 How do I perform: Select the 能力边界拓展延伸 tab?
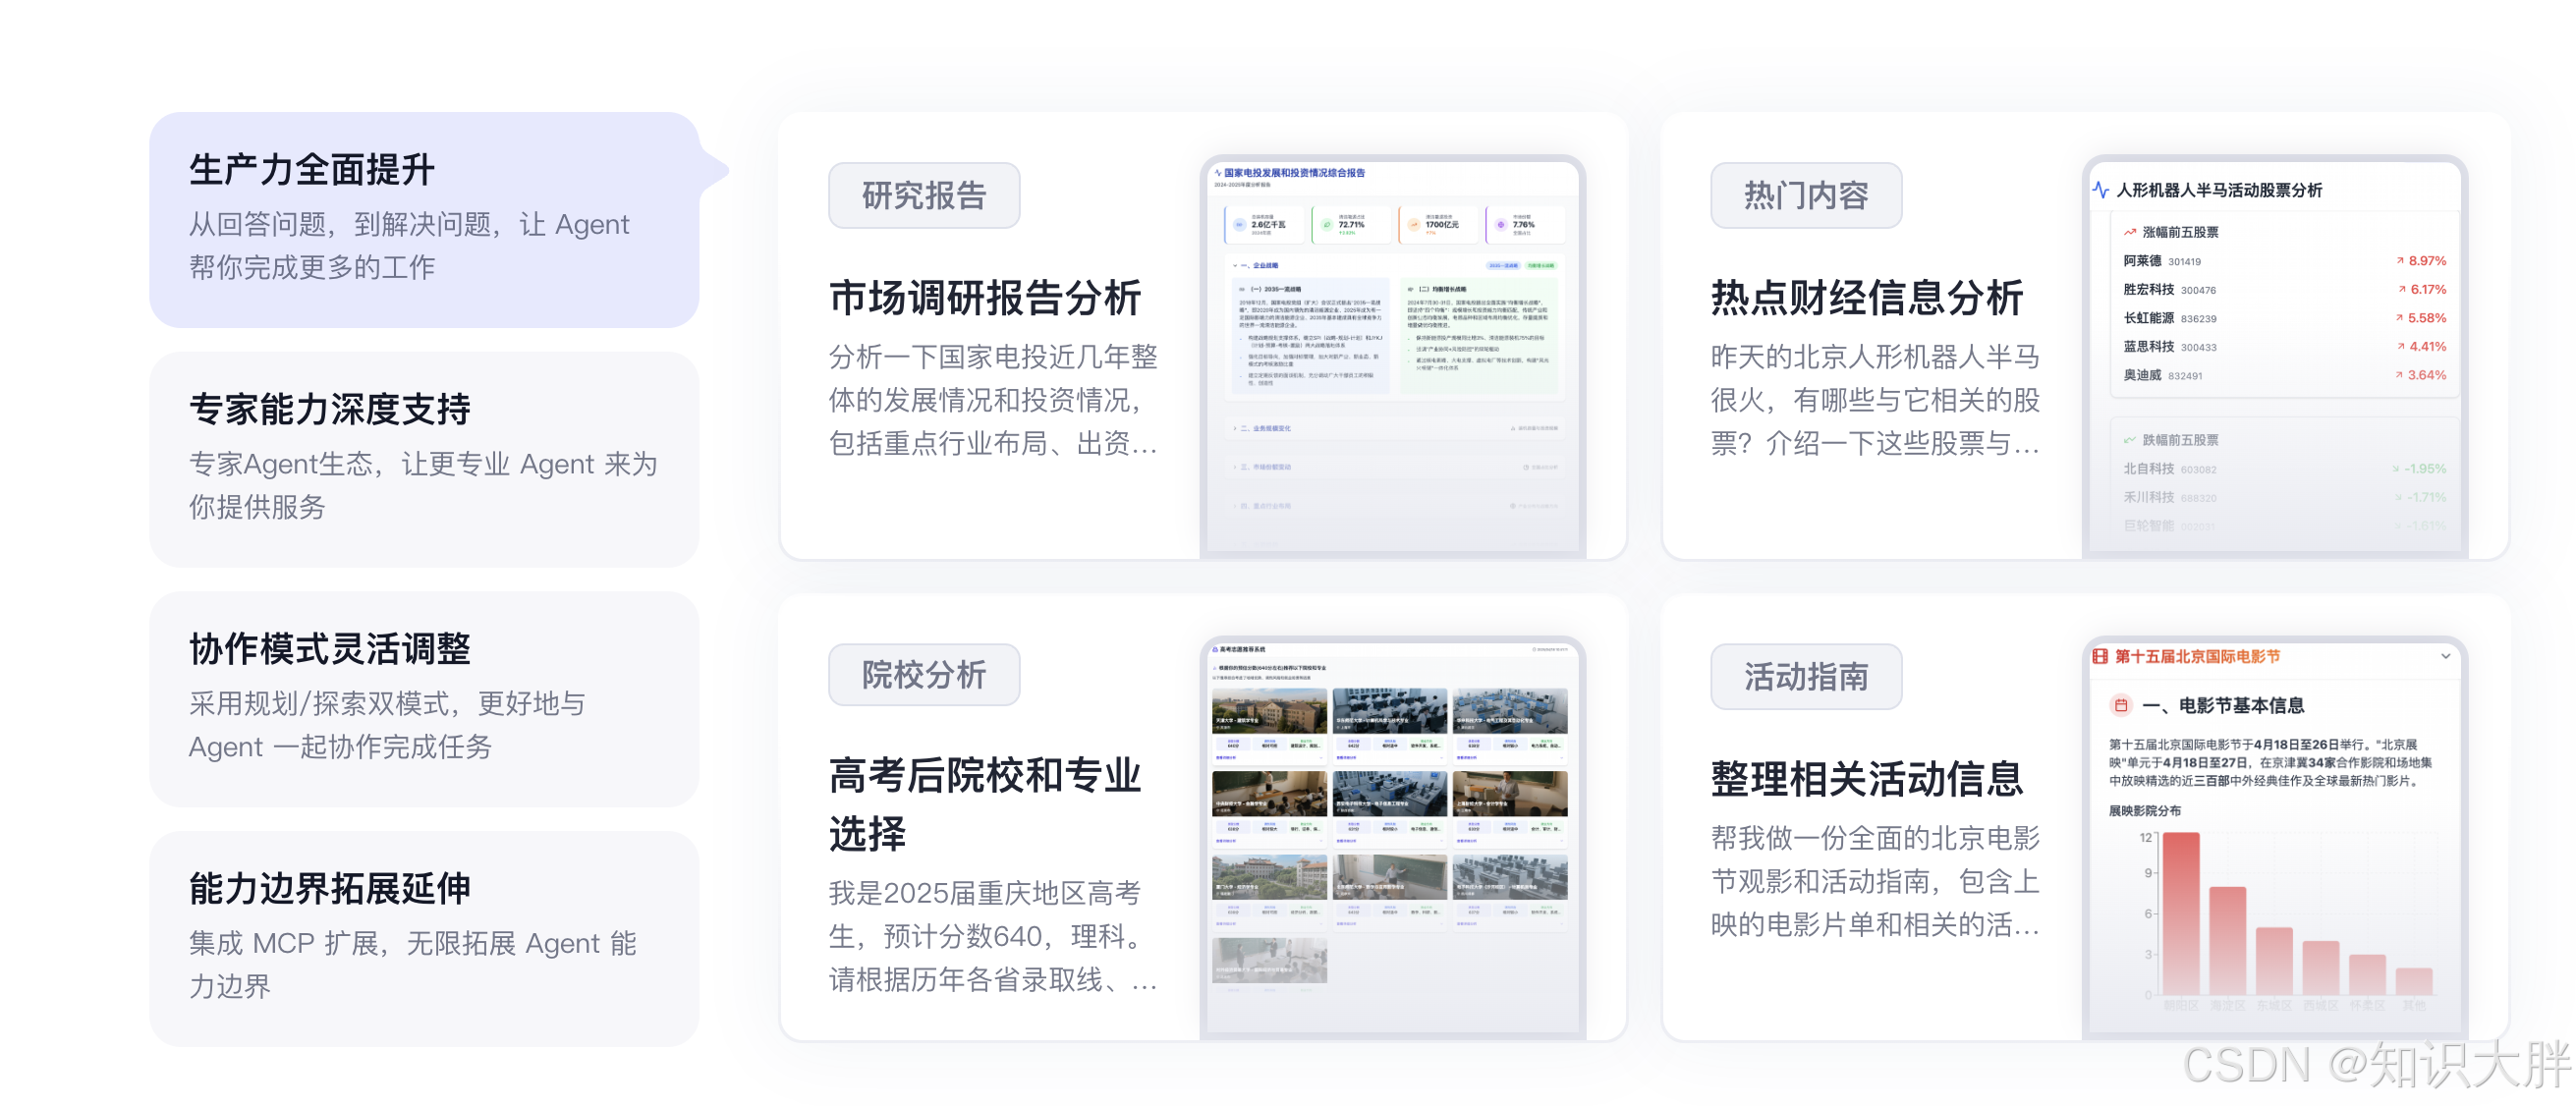tap(424, 938)
